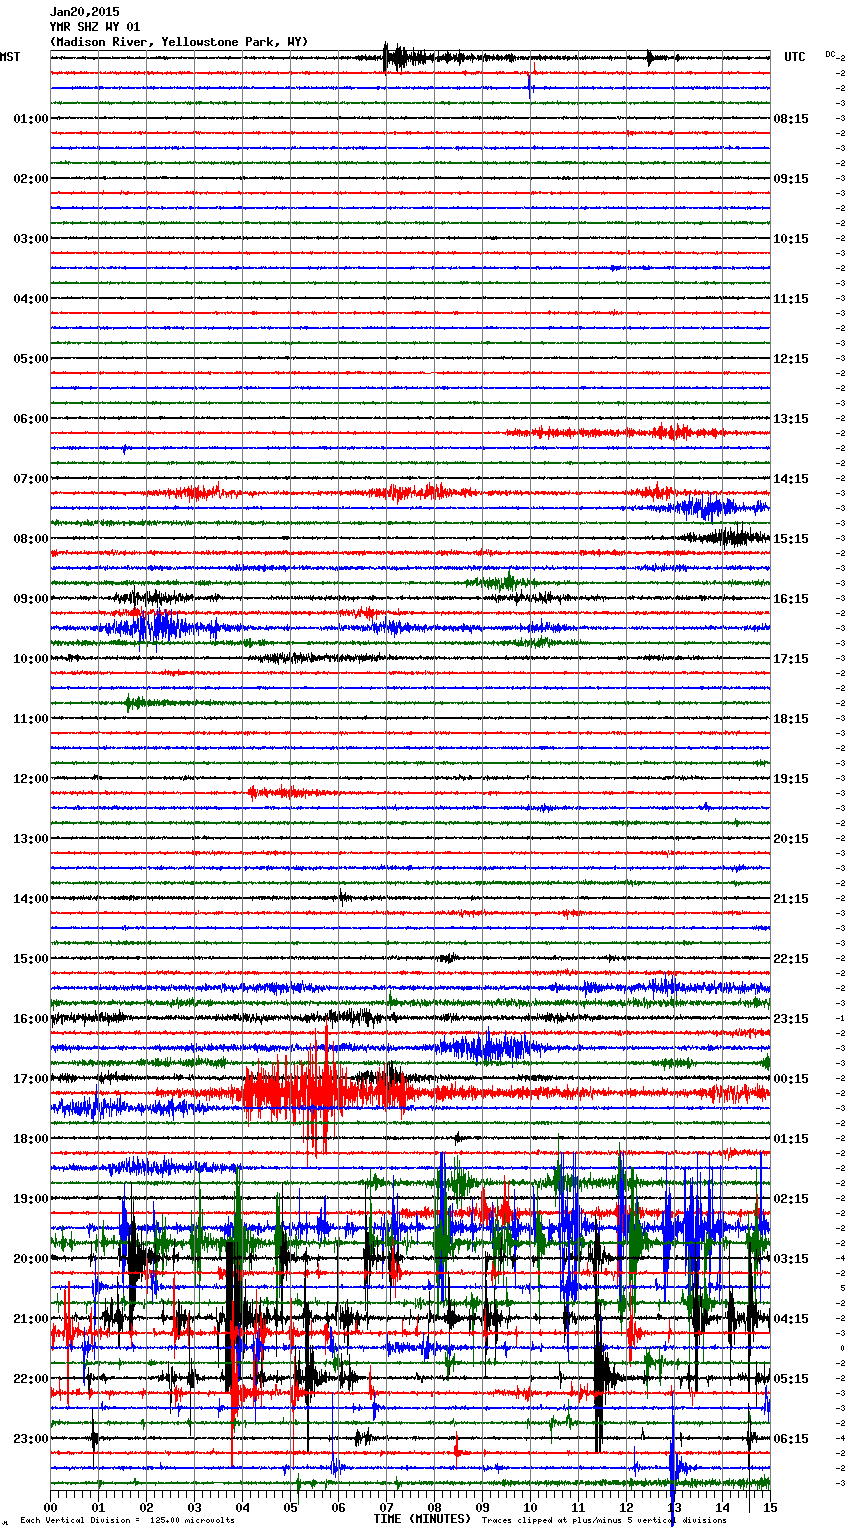Select the 10:15 UTC time label
This screenshot has width=850, height=1534.
[x=791, y=239]
